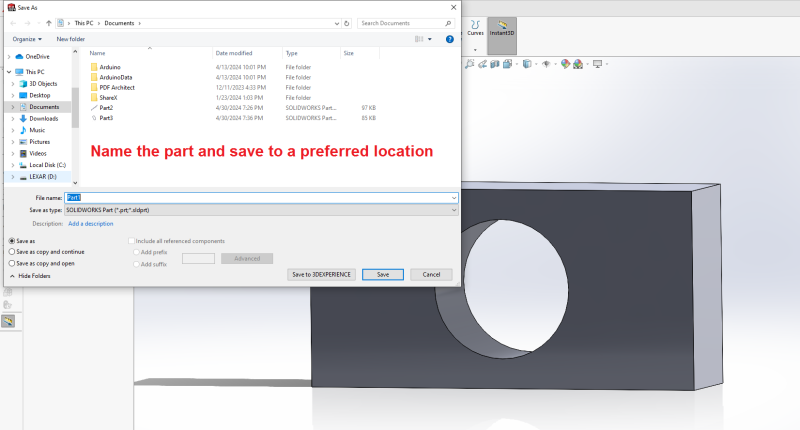
Task: Open the view options dropdown arrow
Action: point(430,39)
